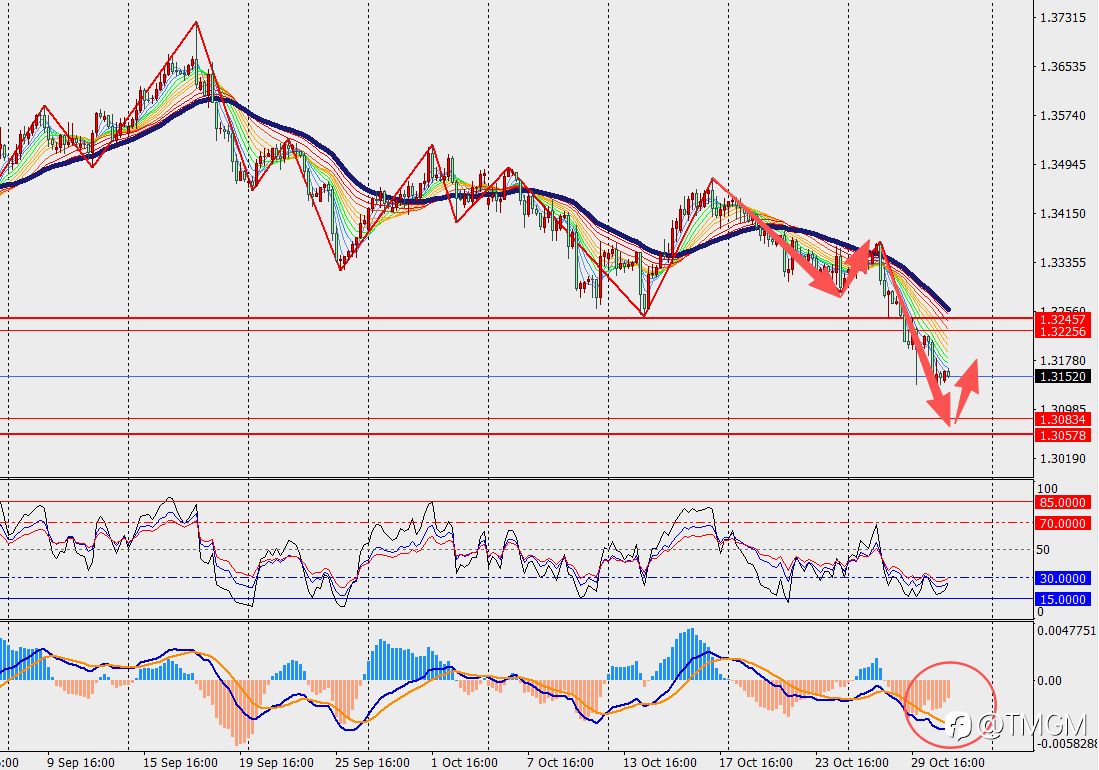
Task: Click the 1.32256 red price label
Action: click(x=1063, y=331)
